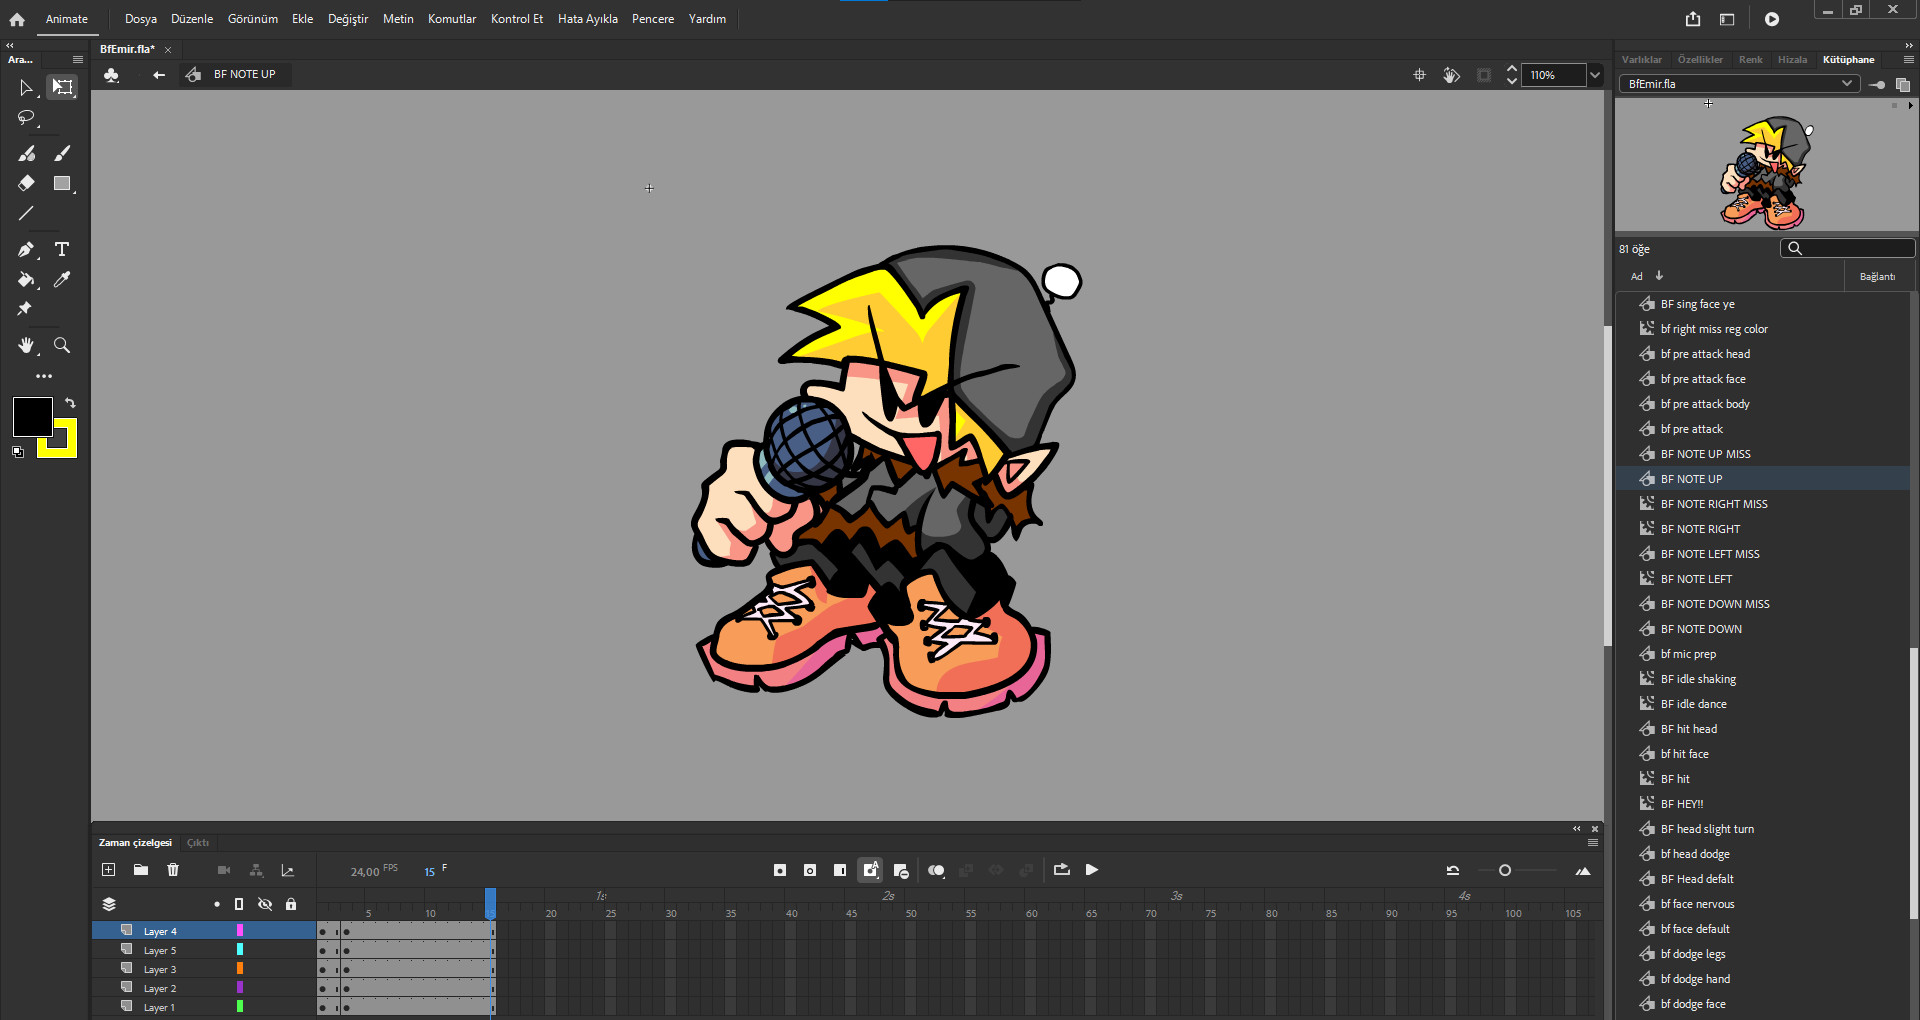
Task: Click the black stroke color swatch
Action: 32,417
